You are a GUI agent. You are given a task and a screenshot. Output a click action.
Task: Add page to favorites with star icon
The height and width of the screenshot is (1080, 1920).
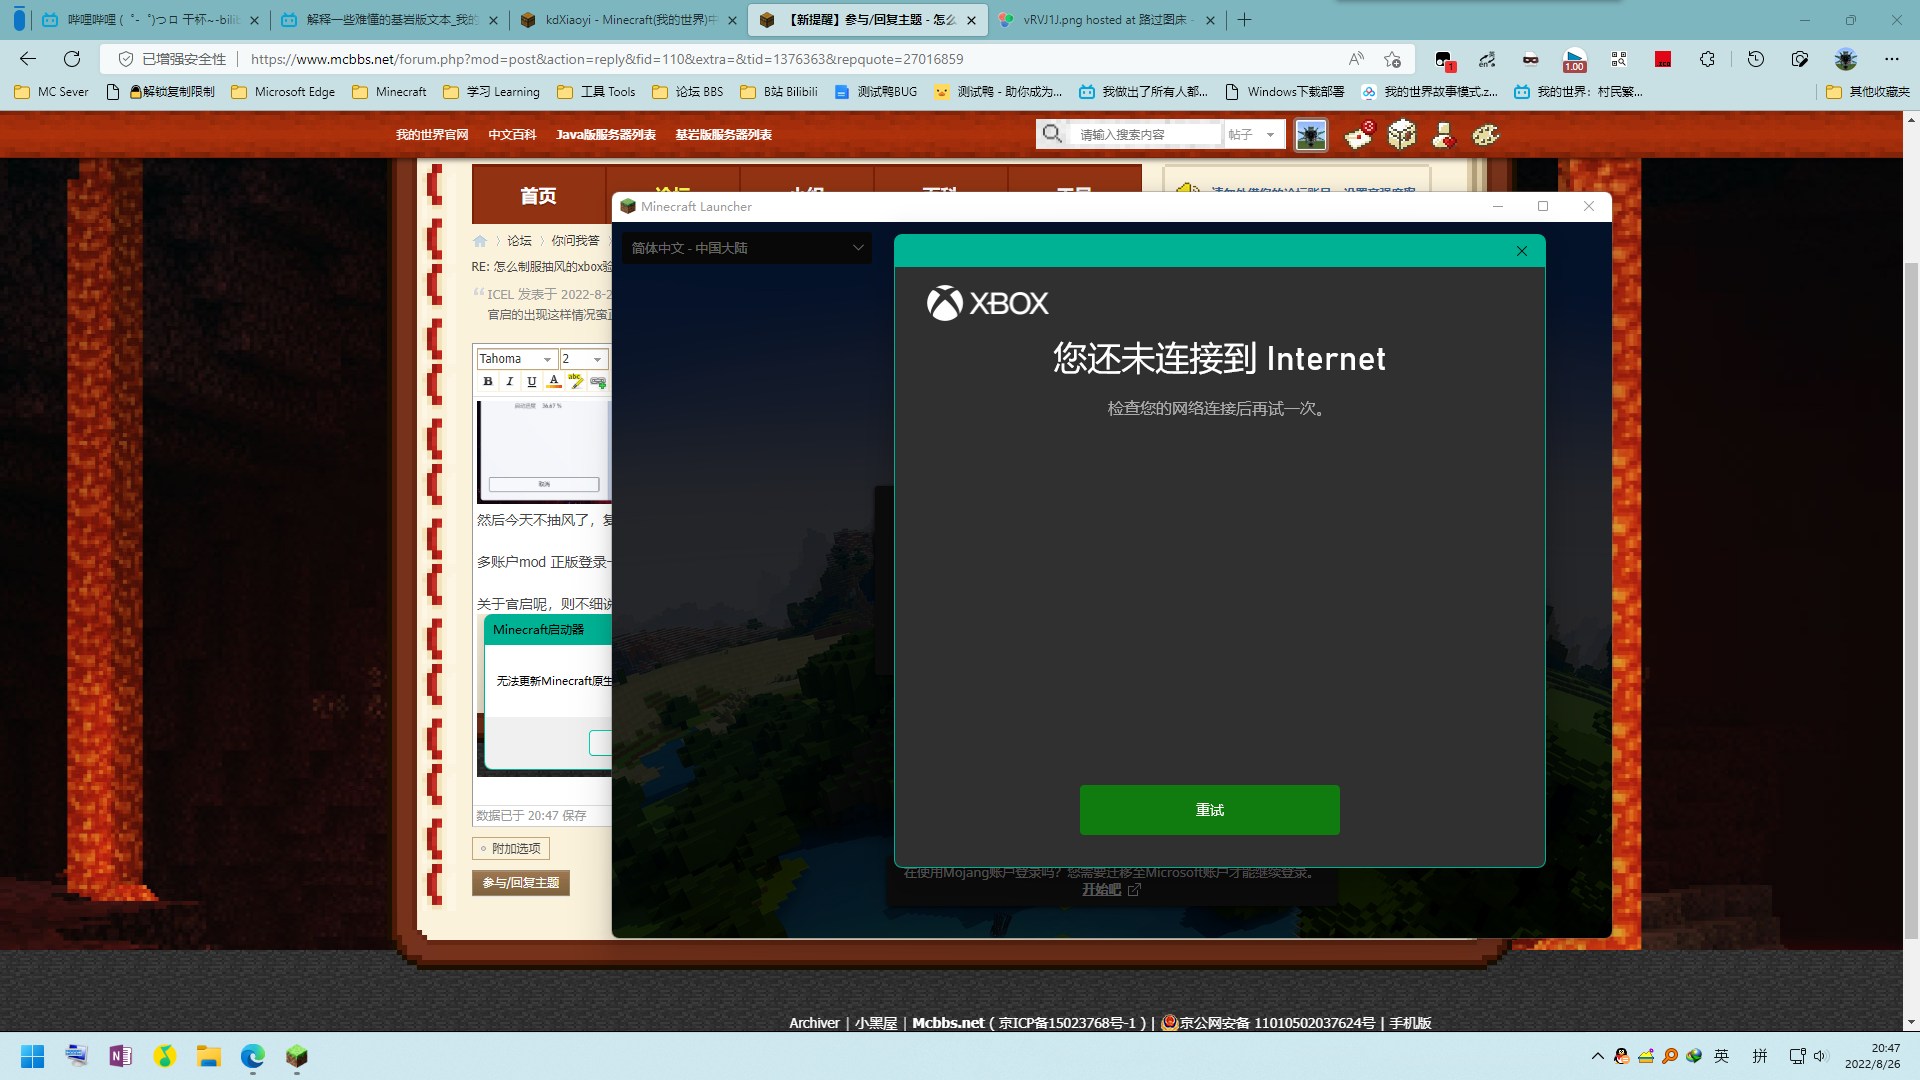coord(1392,59)
